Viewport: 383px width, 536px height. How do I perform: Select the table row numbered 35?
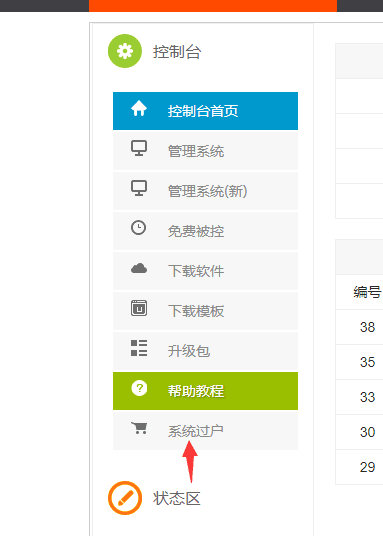click(359, 362)
